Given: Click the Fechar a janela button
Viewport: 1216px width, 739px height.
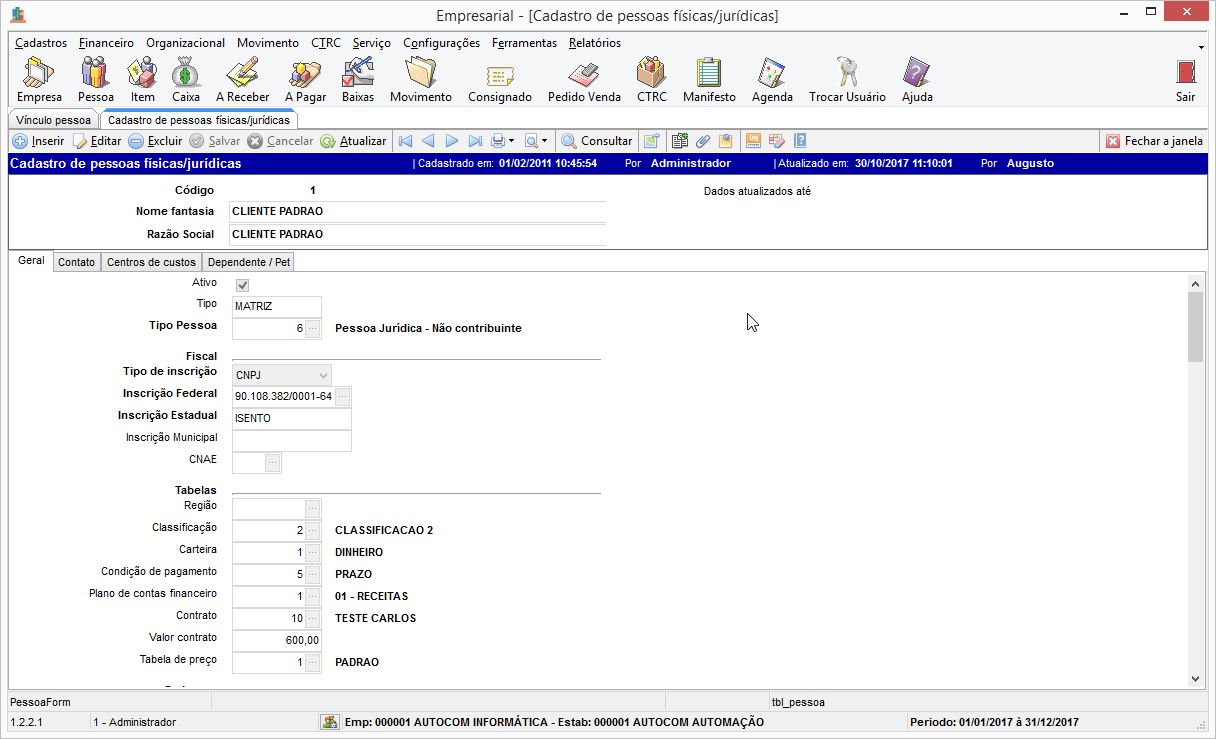Looking at the screenshot, I should coord(1154,141).
